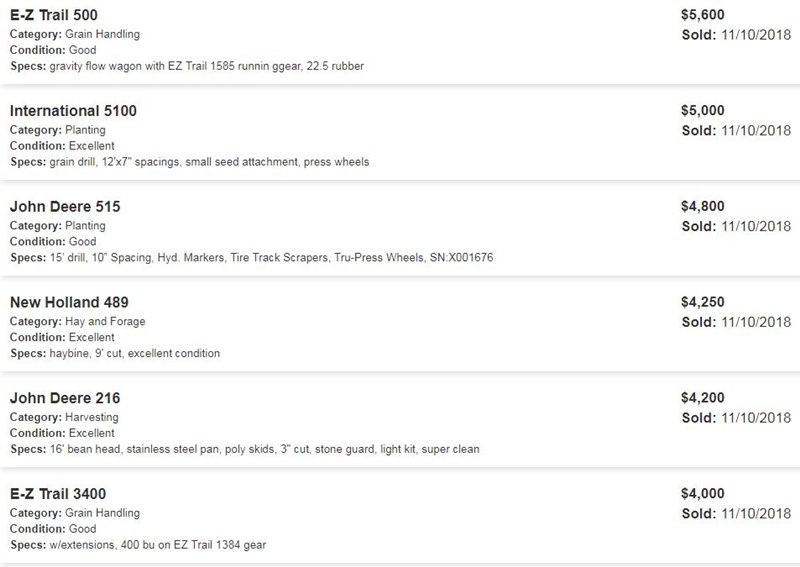Screen dimensions: 800x567
Task: Open the E-Z Trail 3400 listing title
Action: coord(58,494)
